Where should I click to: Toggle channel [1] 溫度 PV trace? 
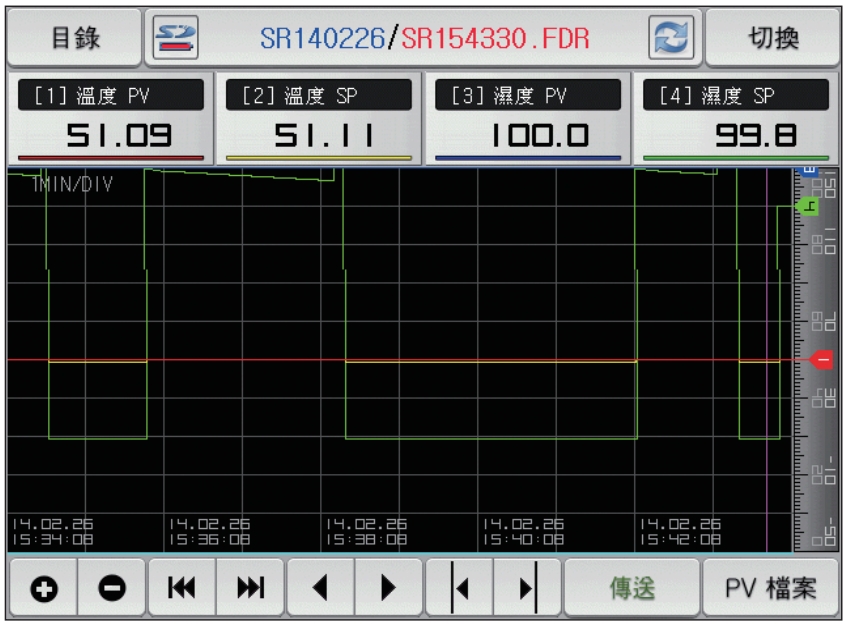point(110,119)
